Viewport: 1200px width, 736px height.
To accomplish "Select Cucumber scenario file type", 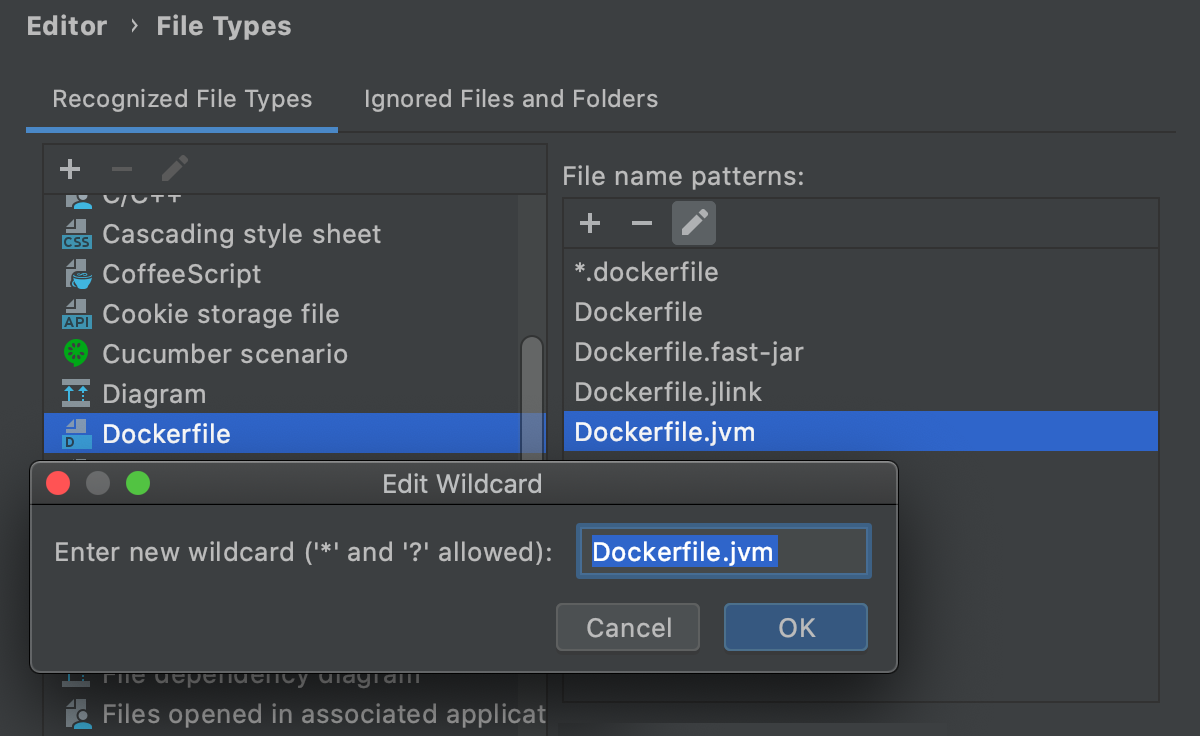I will 225,354.
